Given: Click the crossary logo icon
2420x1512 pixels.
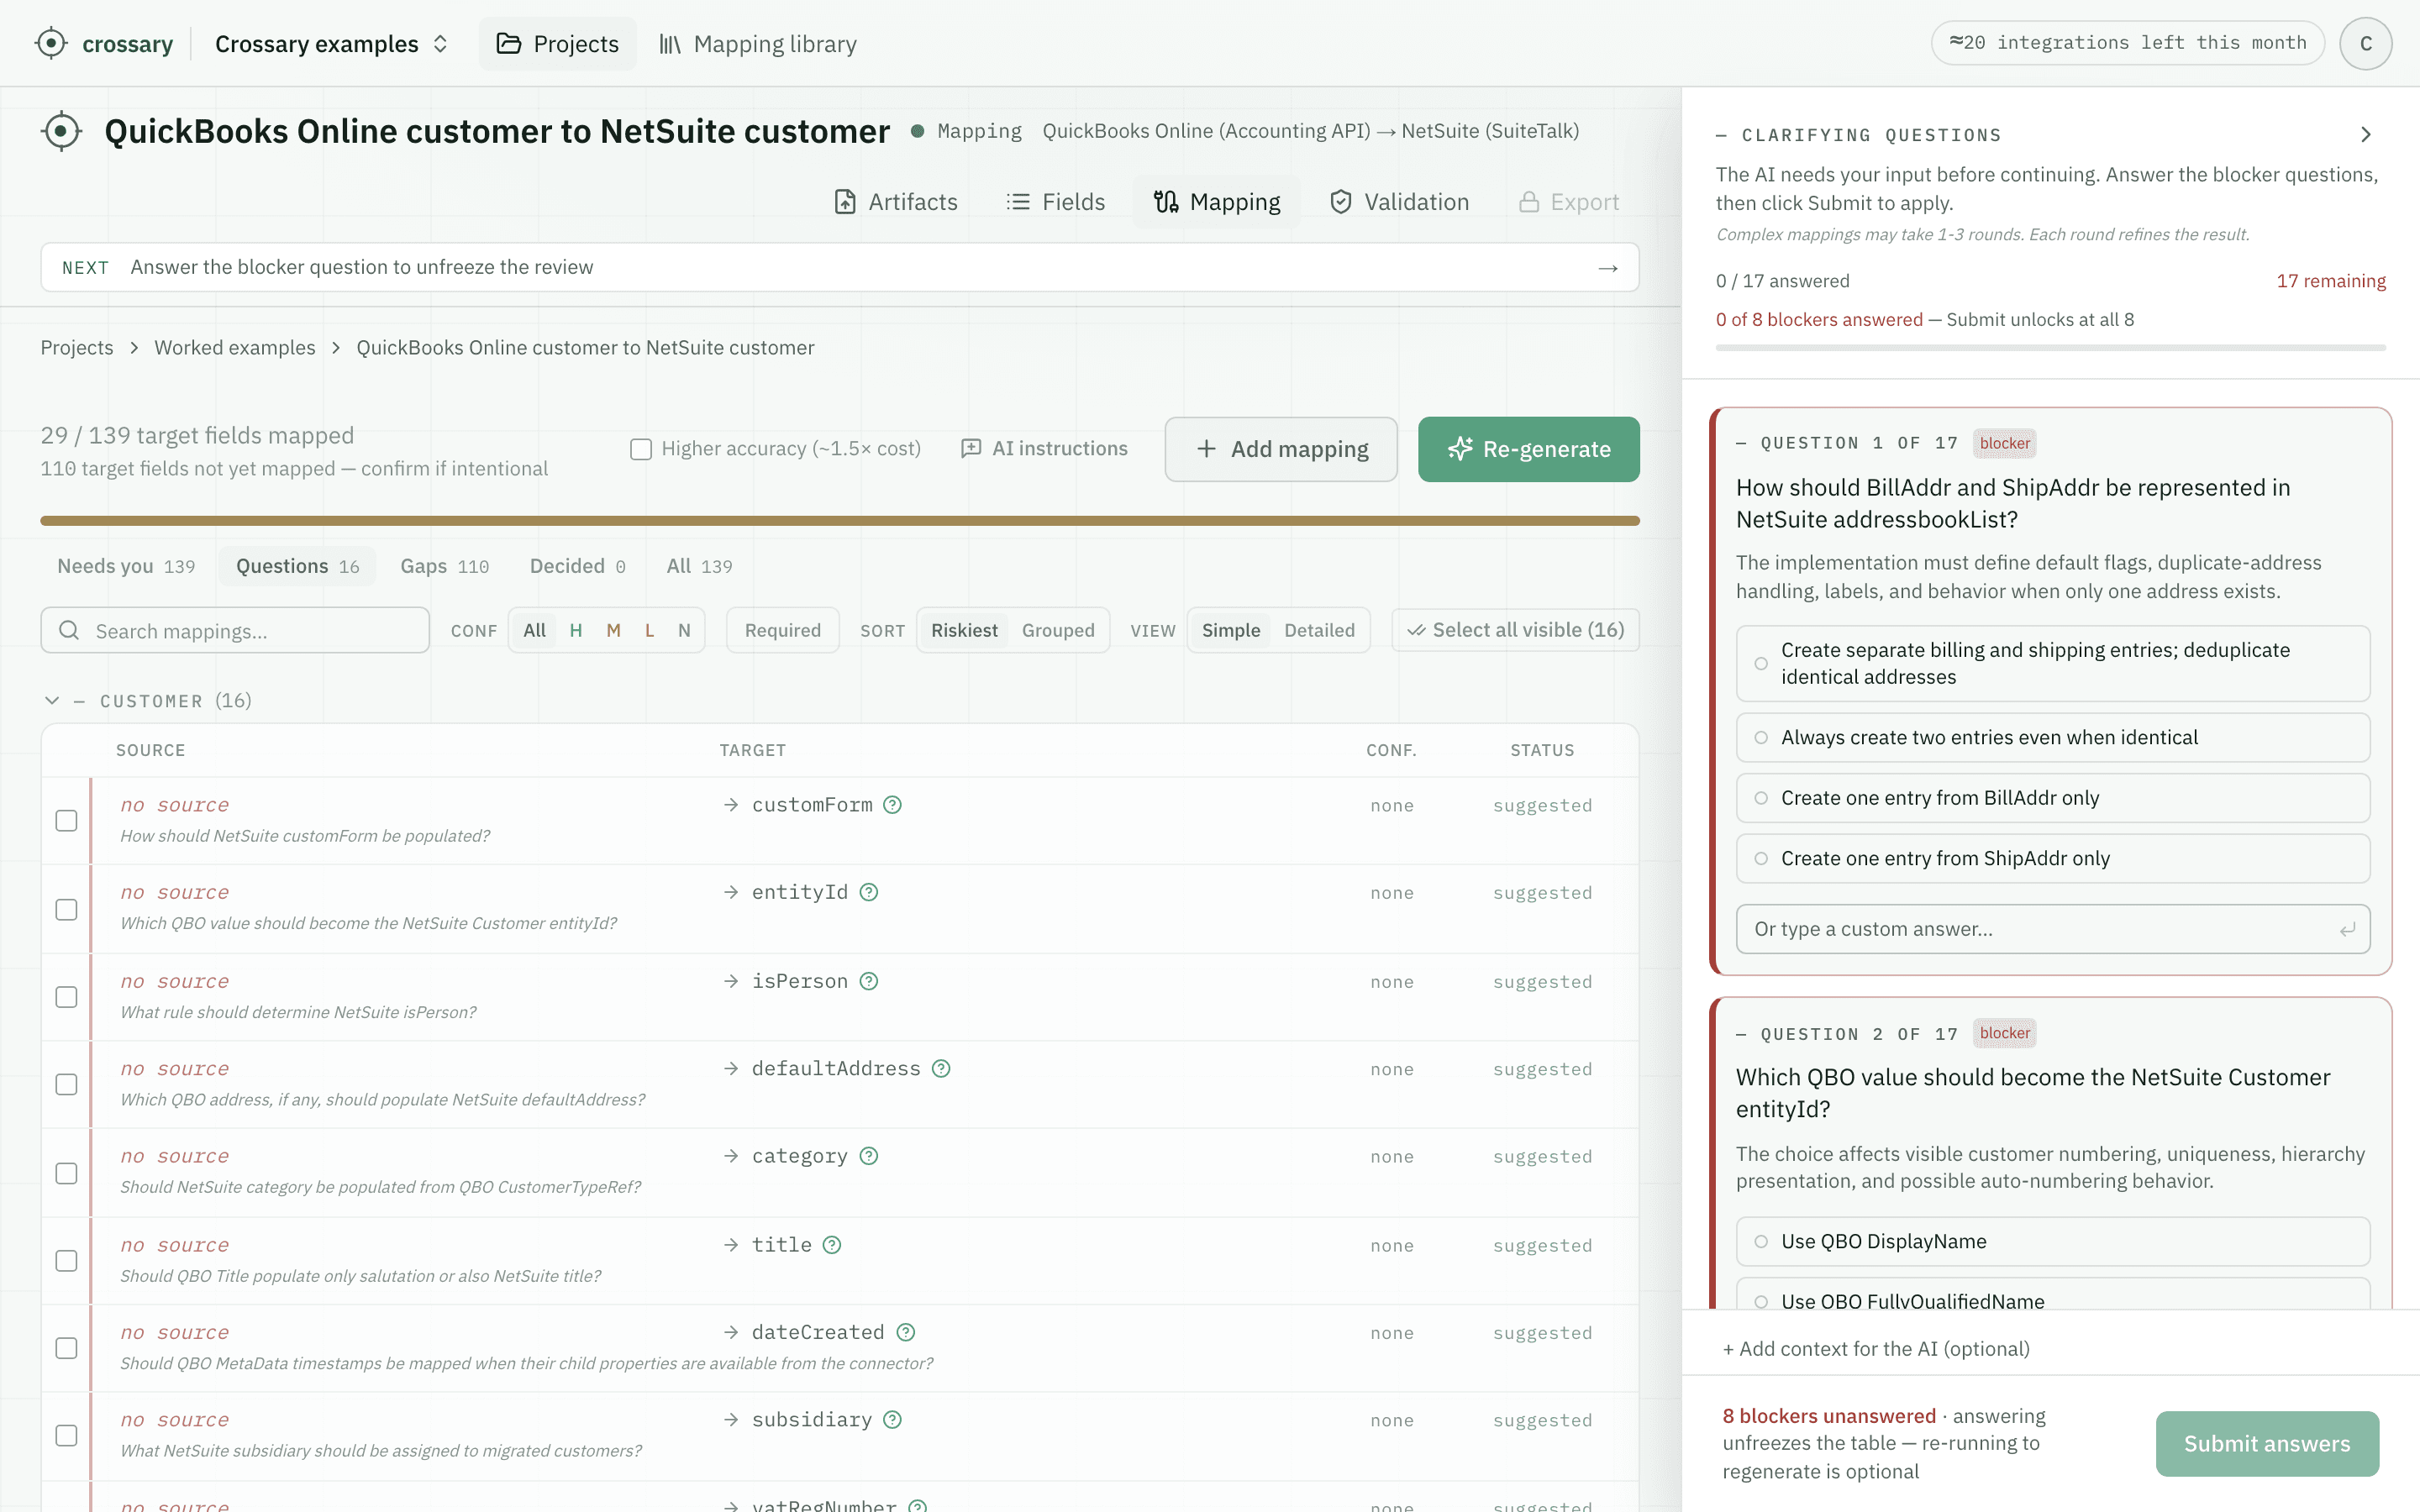Looking at the screenshot, I should click(51, 43).
